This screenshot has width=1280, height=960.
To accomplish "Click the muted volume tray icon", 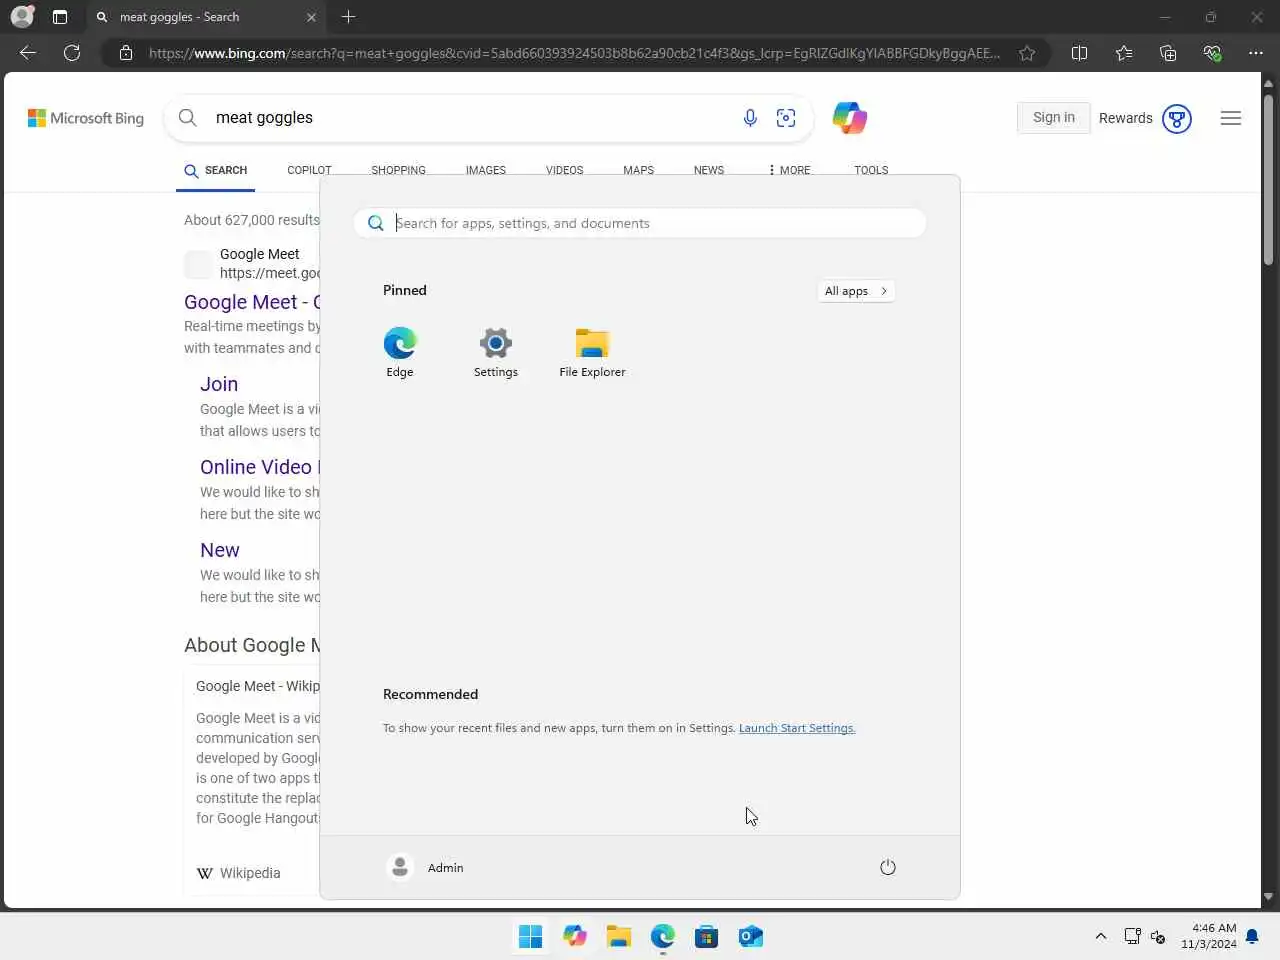I will click(x=1158, y=936).
